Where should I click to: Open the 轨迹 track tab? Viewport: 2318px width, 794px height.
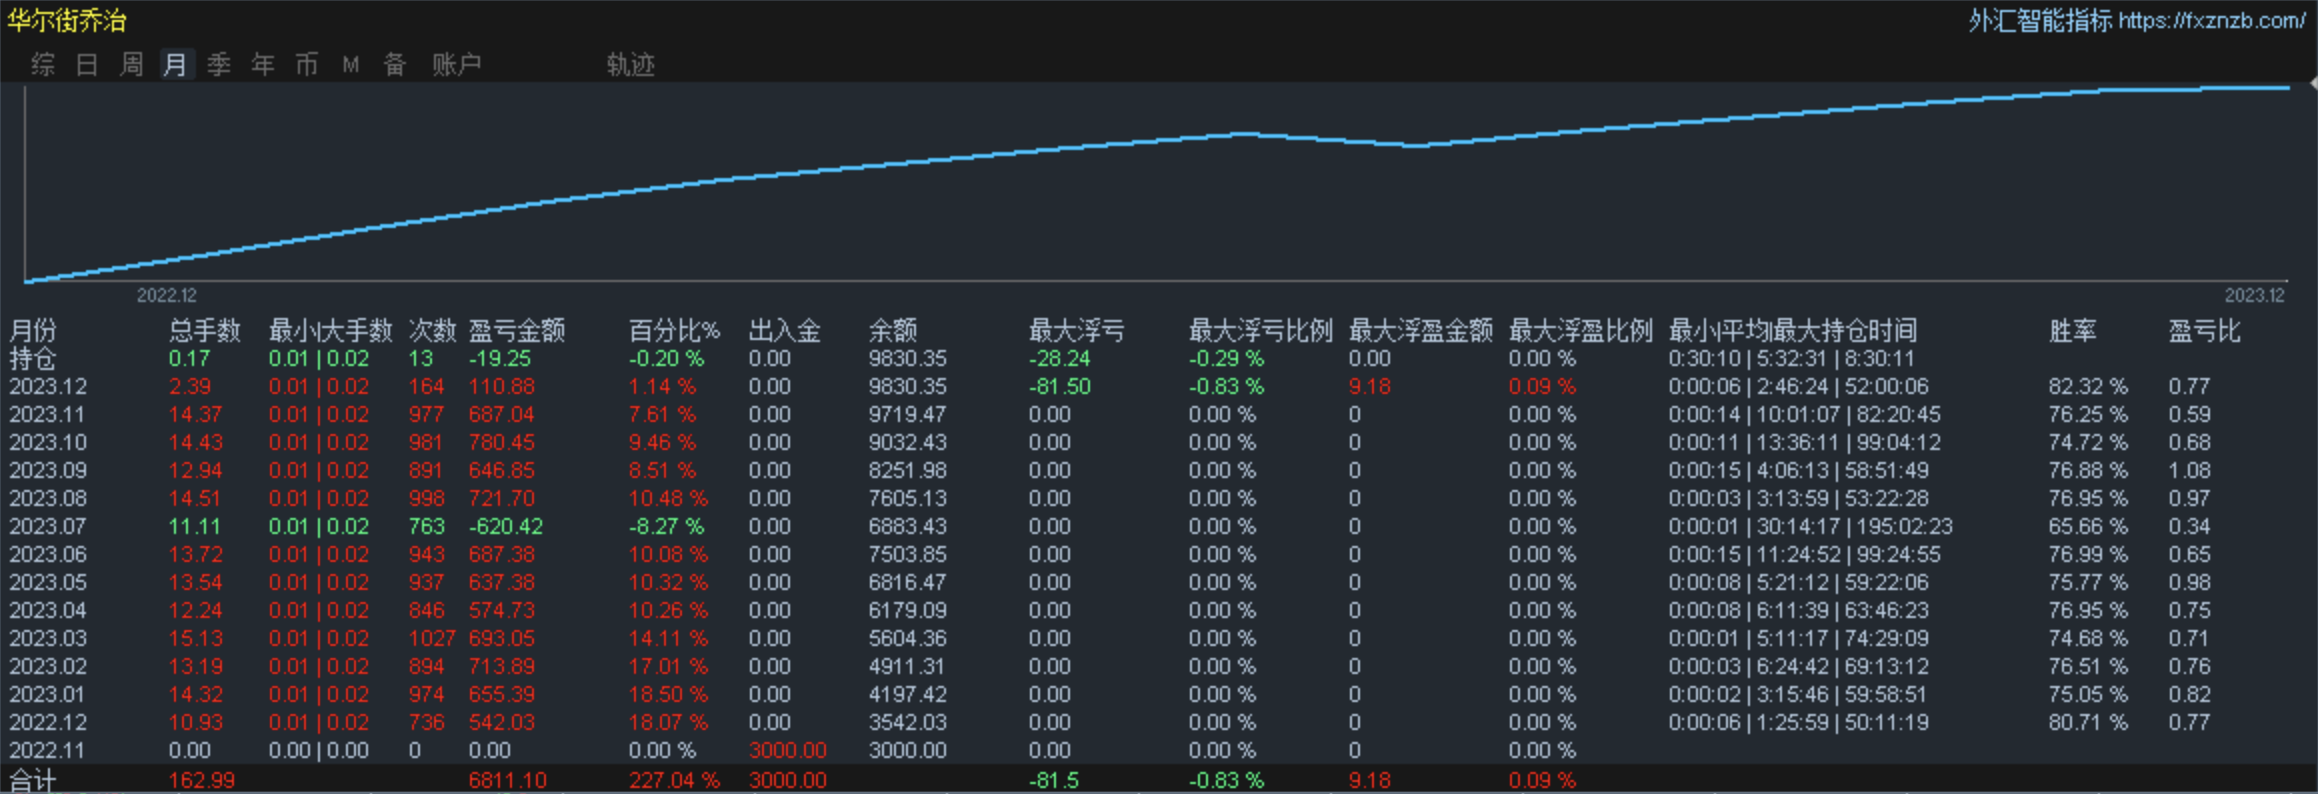click(630, 65)
